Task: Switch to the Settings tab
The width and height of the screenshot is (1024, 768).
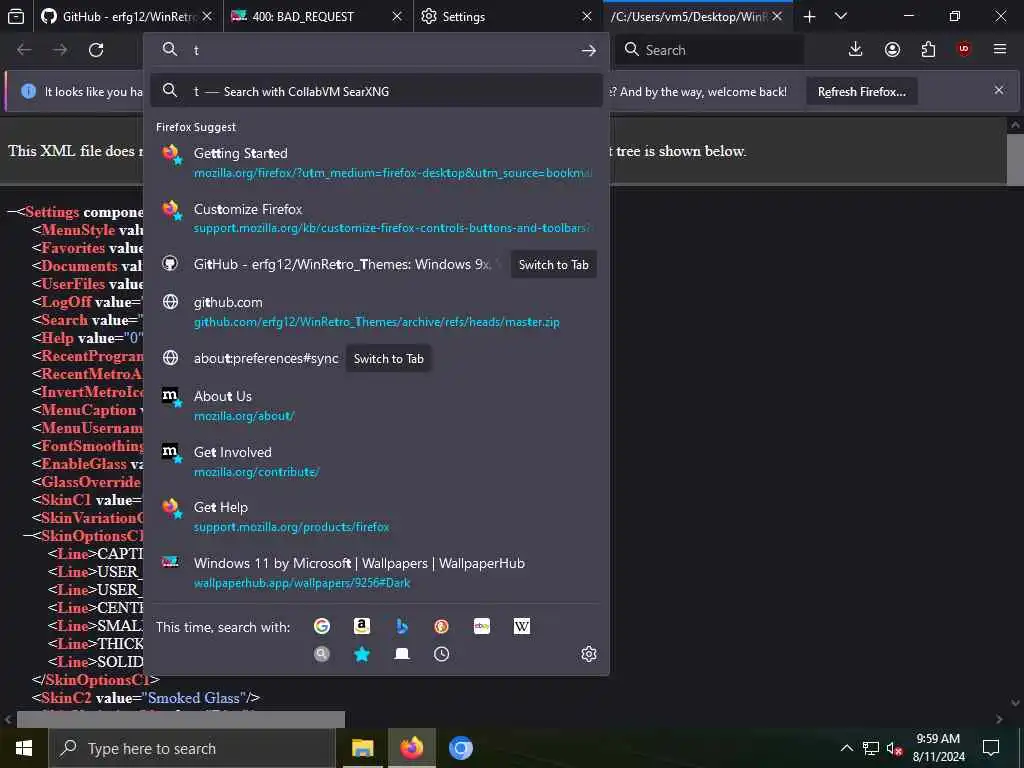Action: pyautogui.click(x=506, y=16)
